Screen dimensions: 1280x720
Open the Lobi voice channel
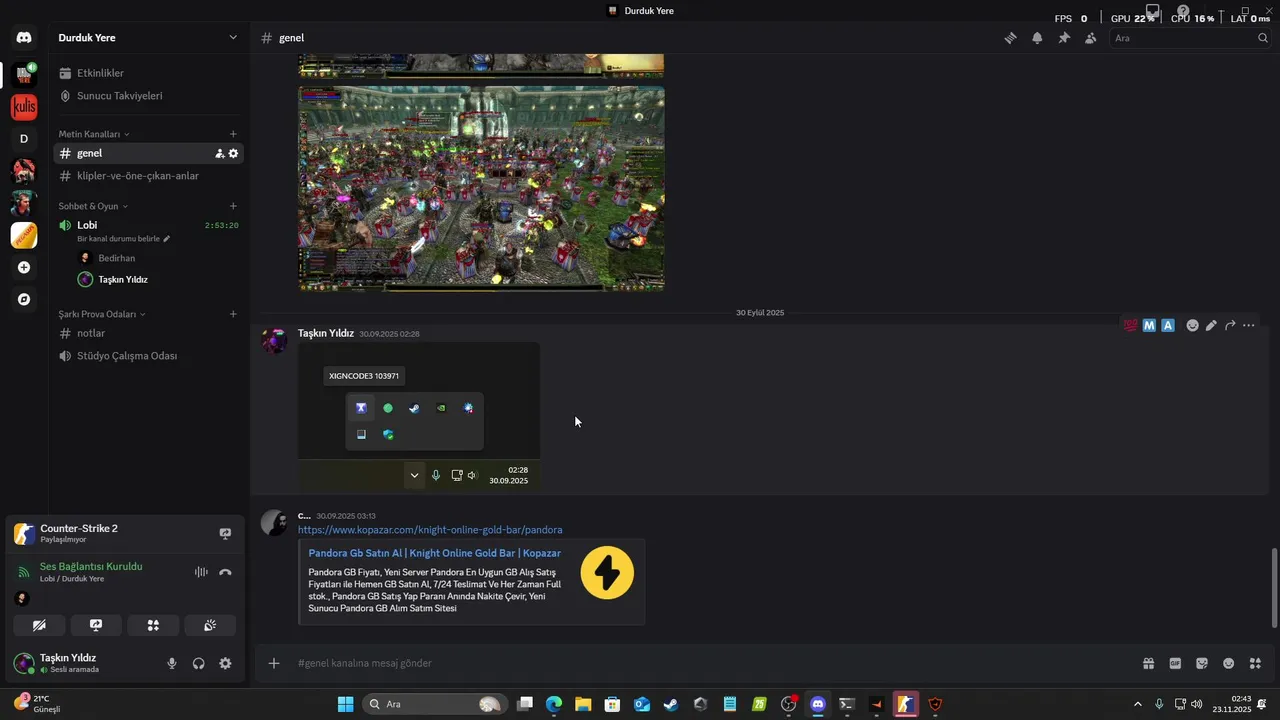pos(148,225)
